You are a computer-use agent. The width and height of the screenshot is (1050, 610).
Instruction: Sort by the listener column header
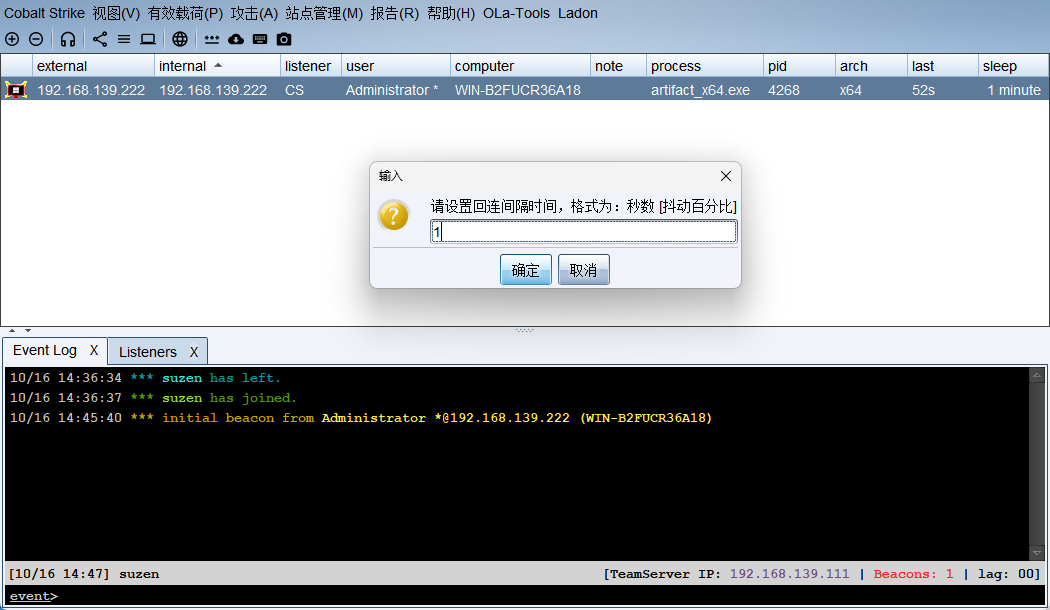pyautogui.click(x=311, y=66)
